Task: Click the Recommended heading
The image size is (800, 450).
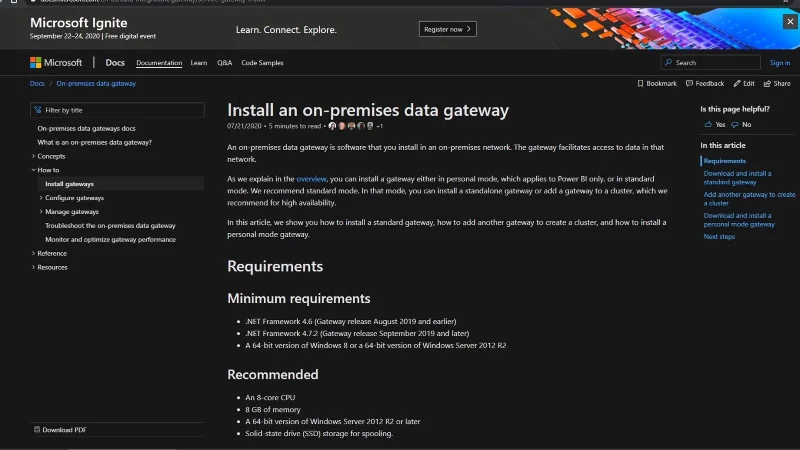Action: [272, 374]
